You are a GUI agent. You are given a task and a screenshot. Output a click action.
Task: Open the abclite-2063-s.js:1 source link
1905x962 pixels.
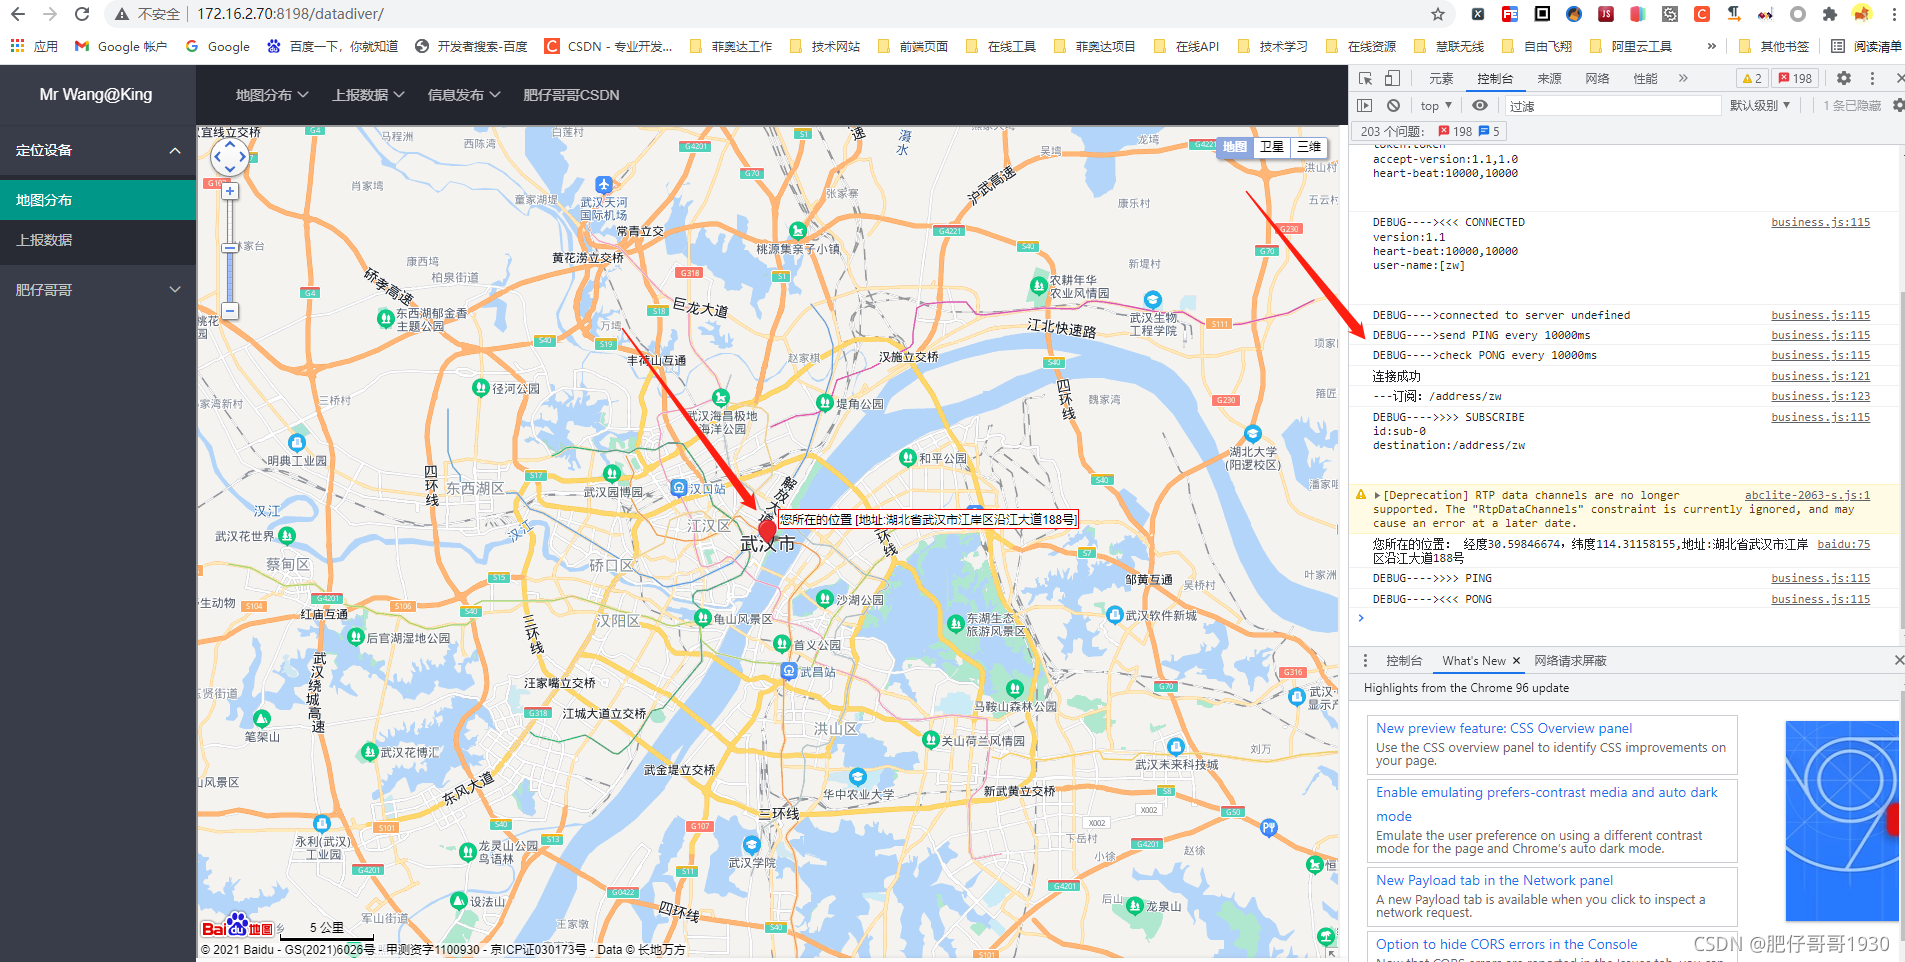click(x=1807, y=495)
